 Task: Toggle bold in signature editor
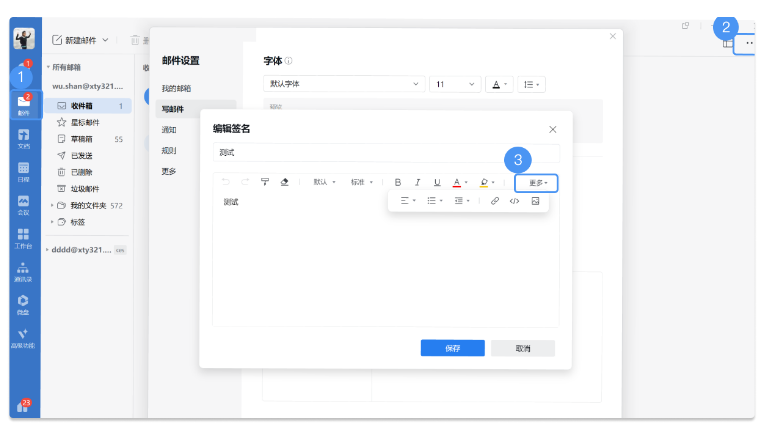point(398,182)
